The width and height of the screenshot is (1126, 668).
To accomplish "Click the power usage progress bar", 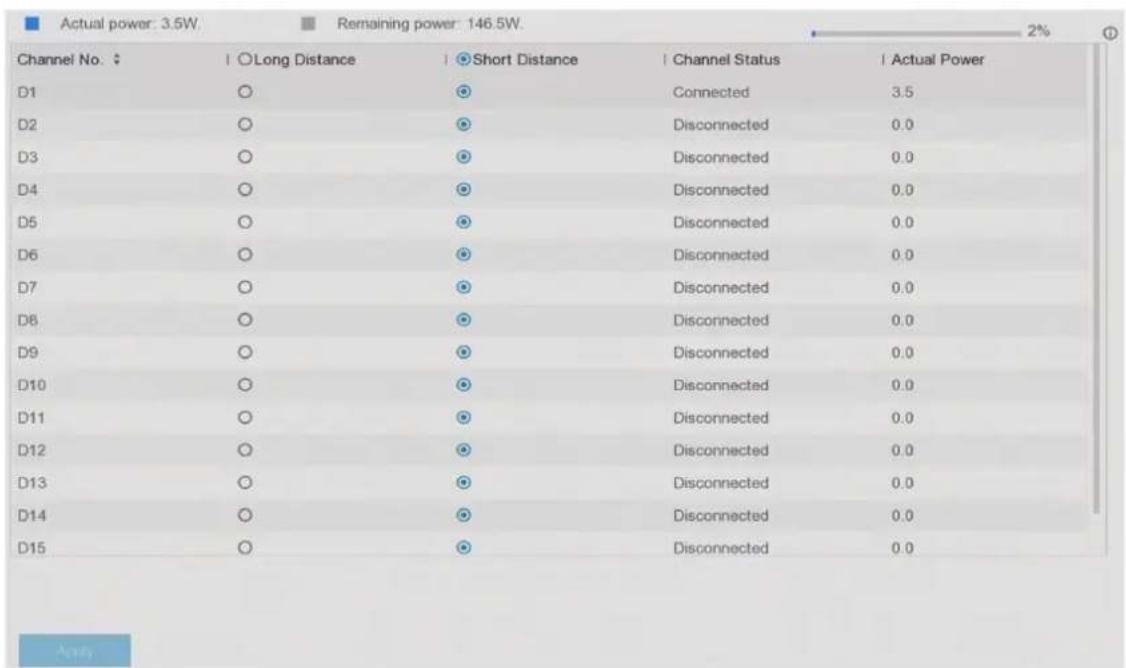I will click(x=916, y=33).
